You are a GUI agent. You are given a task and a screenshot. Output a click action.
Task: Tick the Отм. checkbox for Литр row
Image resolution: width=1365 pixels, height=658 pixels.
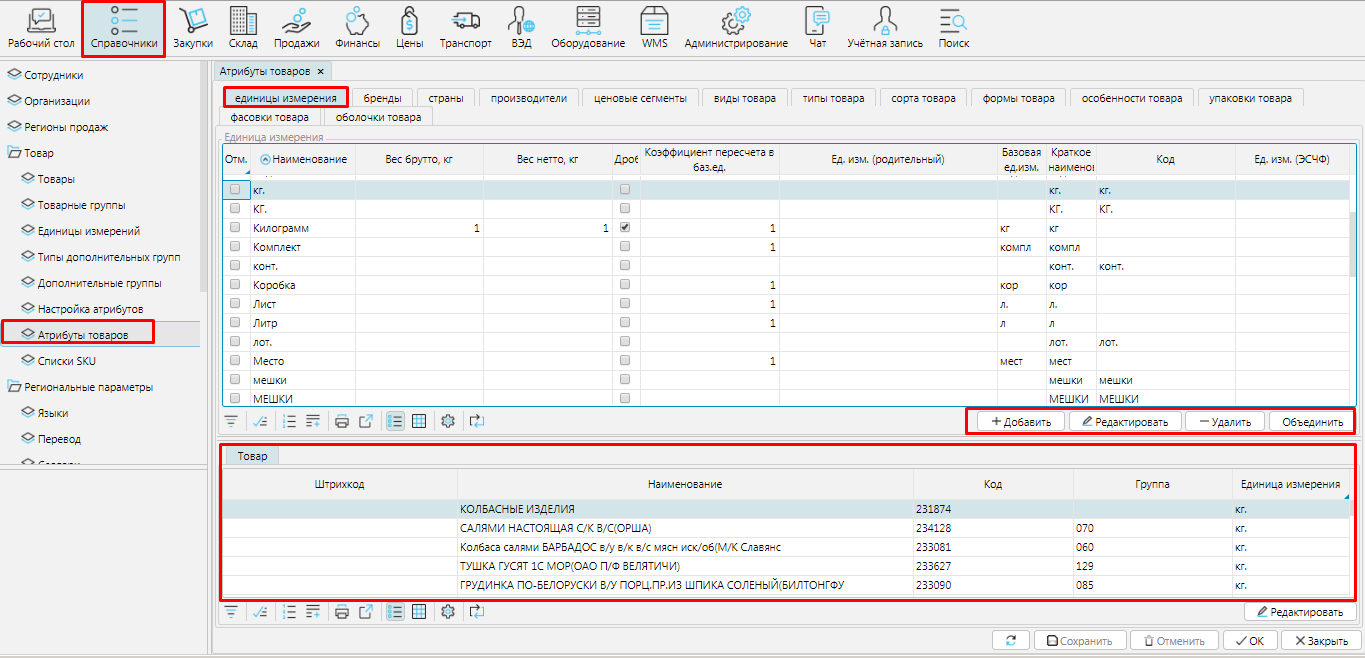[235, 324]
